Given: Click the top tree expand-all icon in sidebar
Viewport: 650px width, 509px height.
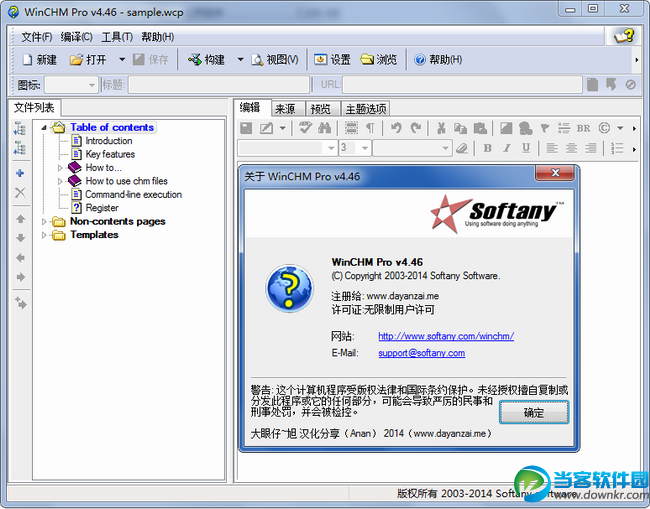Looking at the screenshot, I should [x=19, y=128].
